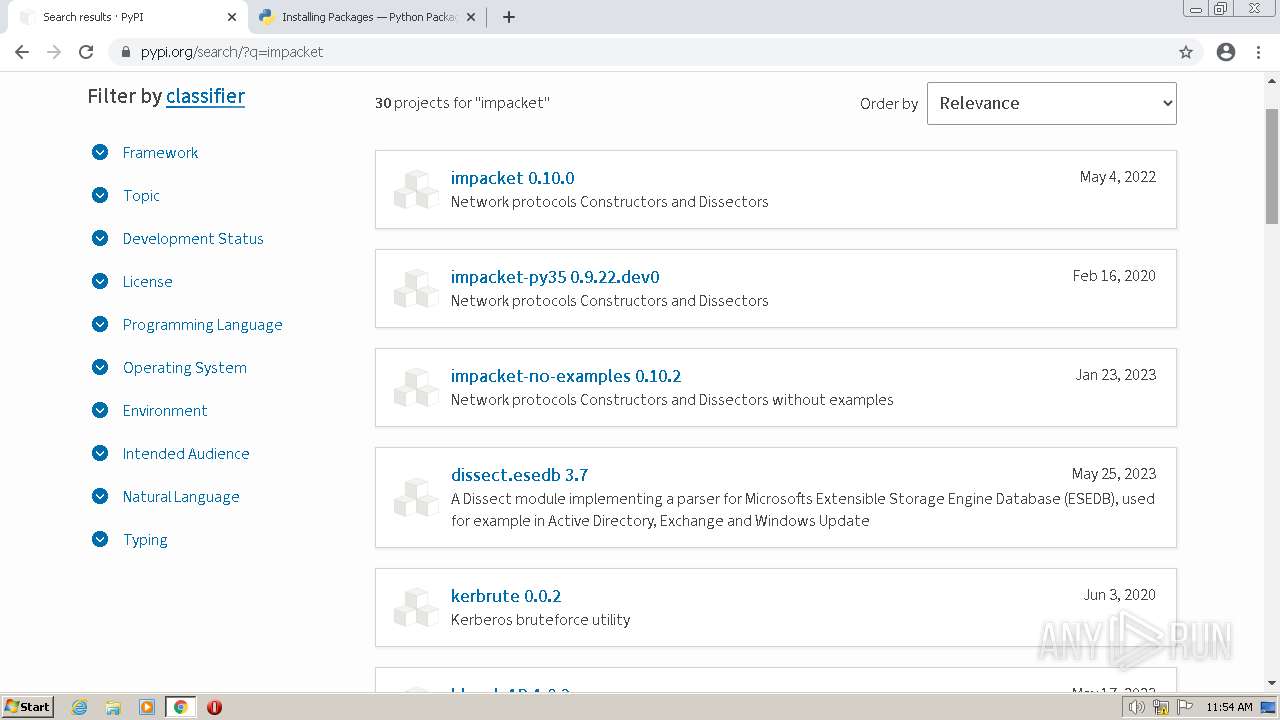
Task: Open the Windows Start menu
Action: [x=28, y=706]
